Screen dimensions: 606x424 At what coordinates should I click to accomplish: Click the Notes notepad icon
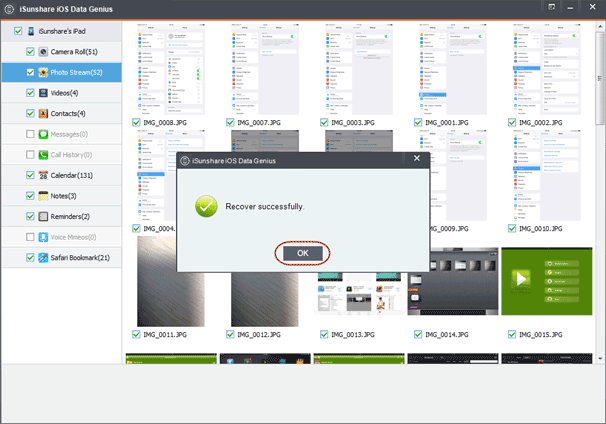(x=43, y=196)
